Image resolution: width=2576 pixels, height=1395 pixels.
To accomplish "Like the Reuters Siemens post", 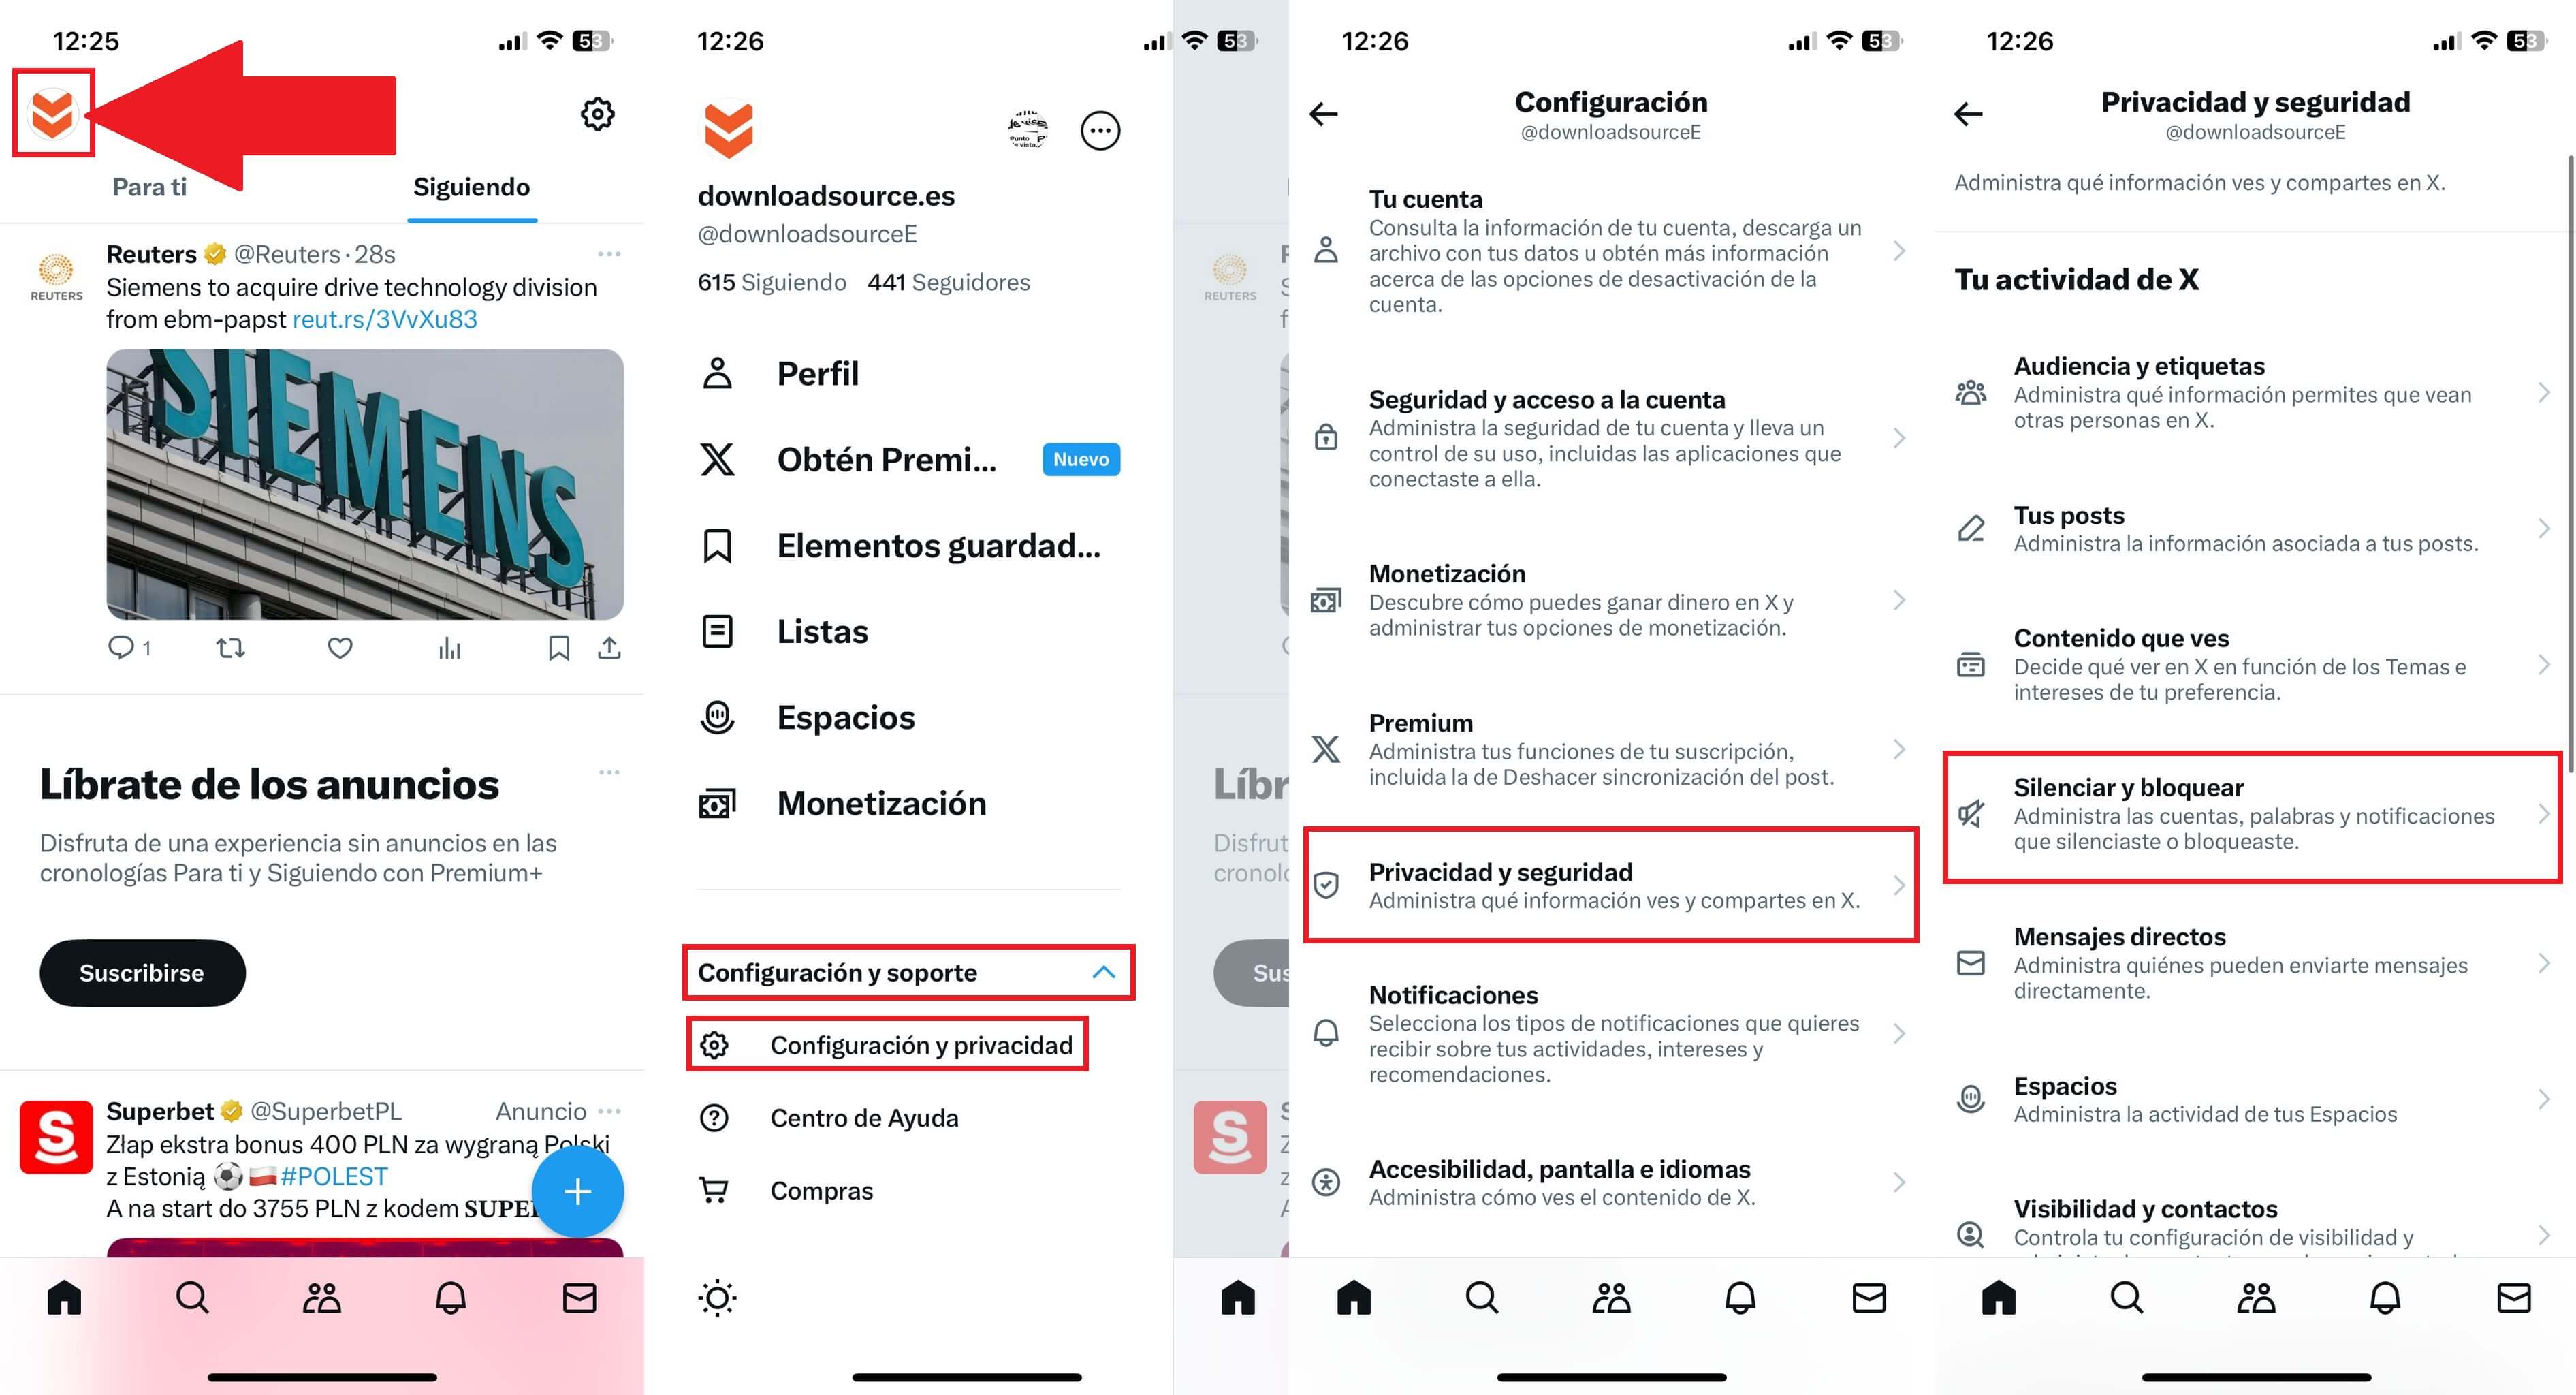I will click(x=340, y=648).
